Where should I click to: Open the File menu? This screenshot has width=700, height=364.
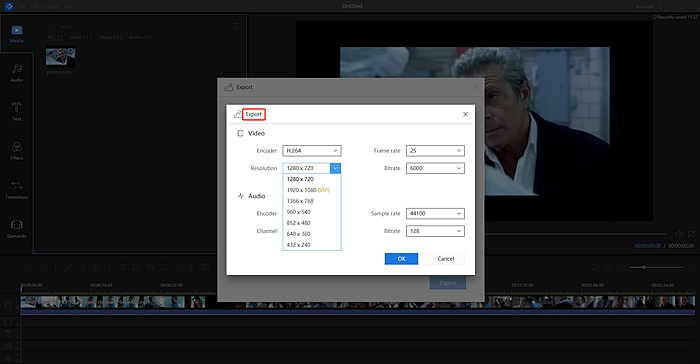21,7
